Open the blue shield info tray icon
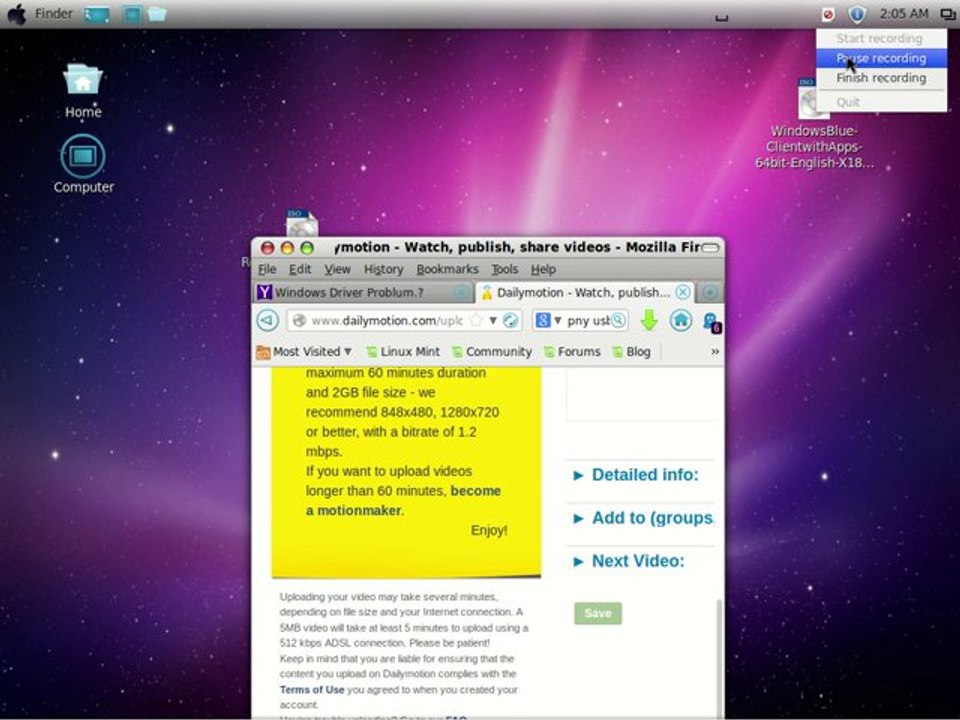Viewport: 960px width, 720px height. coord(857,13)
